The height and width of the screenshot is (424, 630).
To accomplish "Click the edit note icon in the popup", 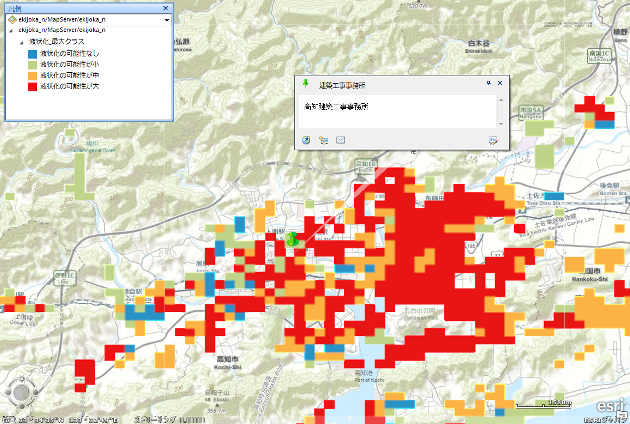I will (493, 140).
